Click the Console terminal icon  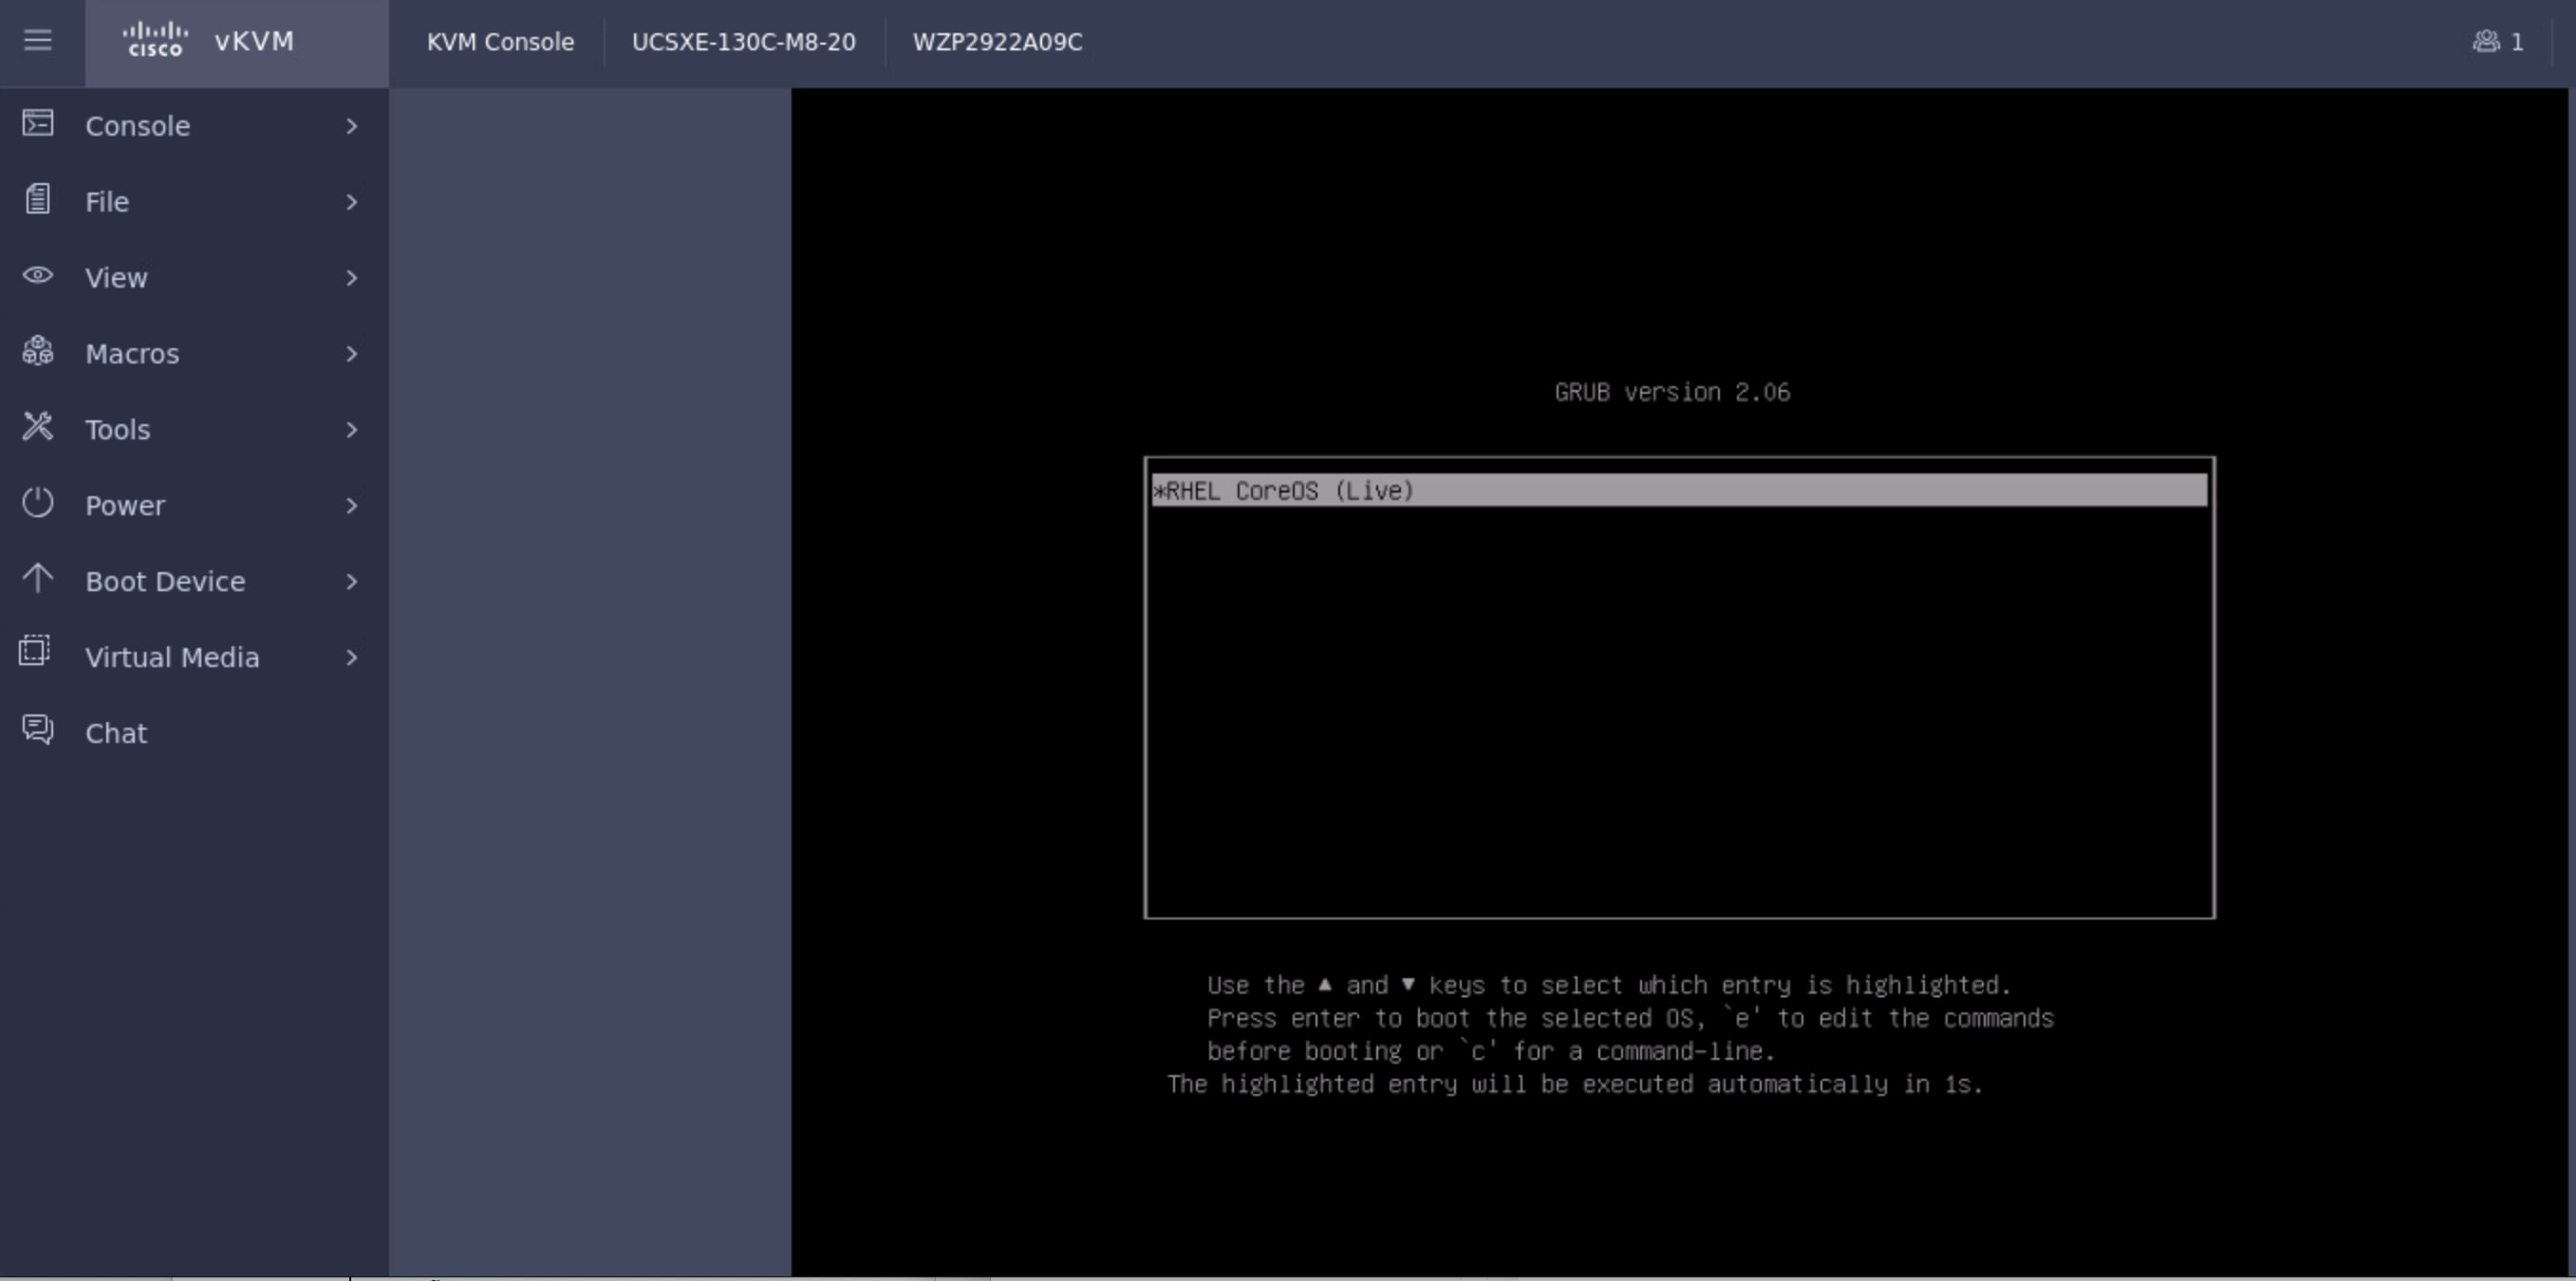tap(38, 123)
